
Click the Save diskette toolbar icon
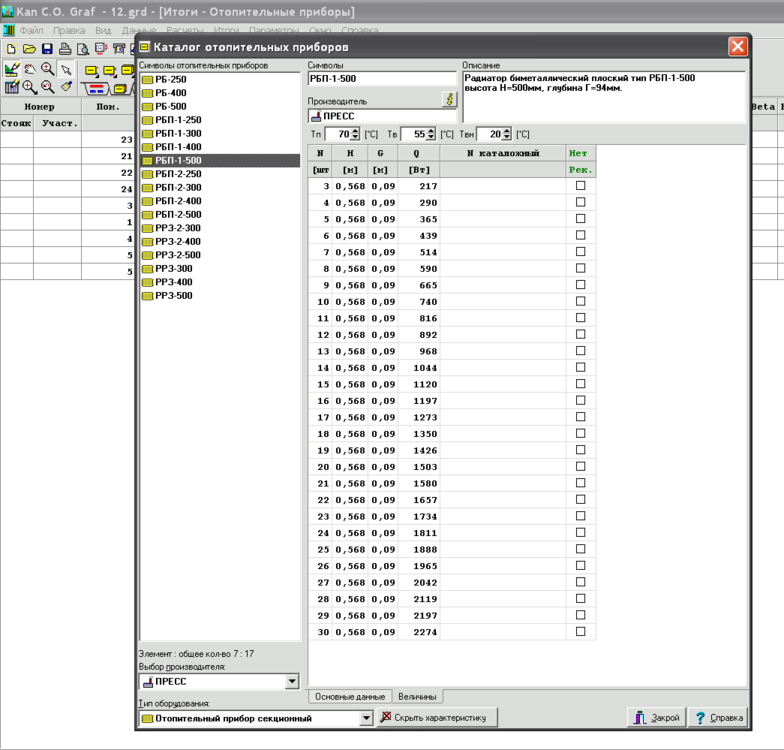47,48
